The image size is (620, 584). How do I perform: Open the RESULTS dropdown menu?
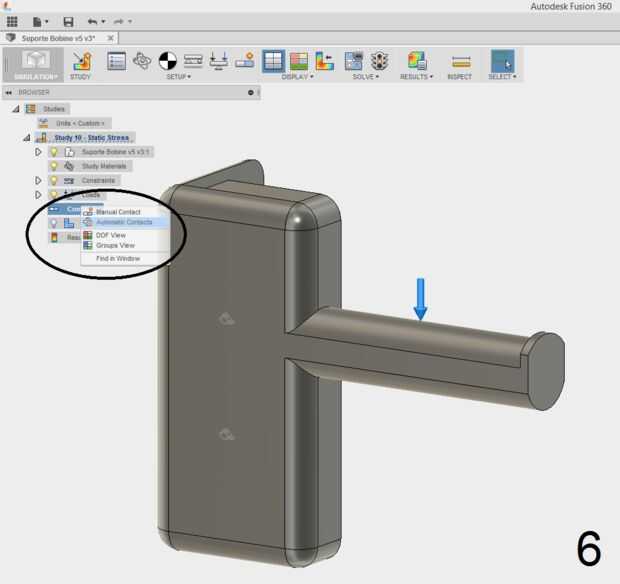click(416, 77)
